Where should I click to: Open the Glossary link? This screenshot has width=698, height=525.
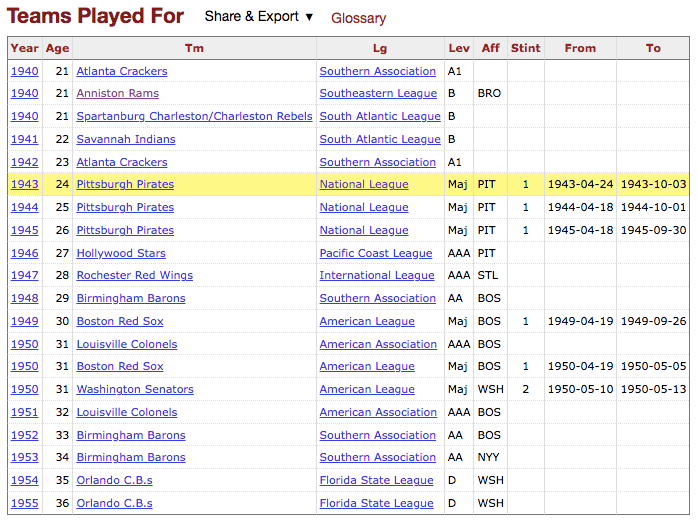(358, 18)
